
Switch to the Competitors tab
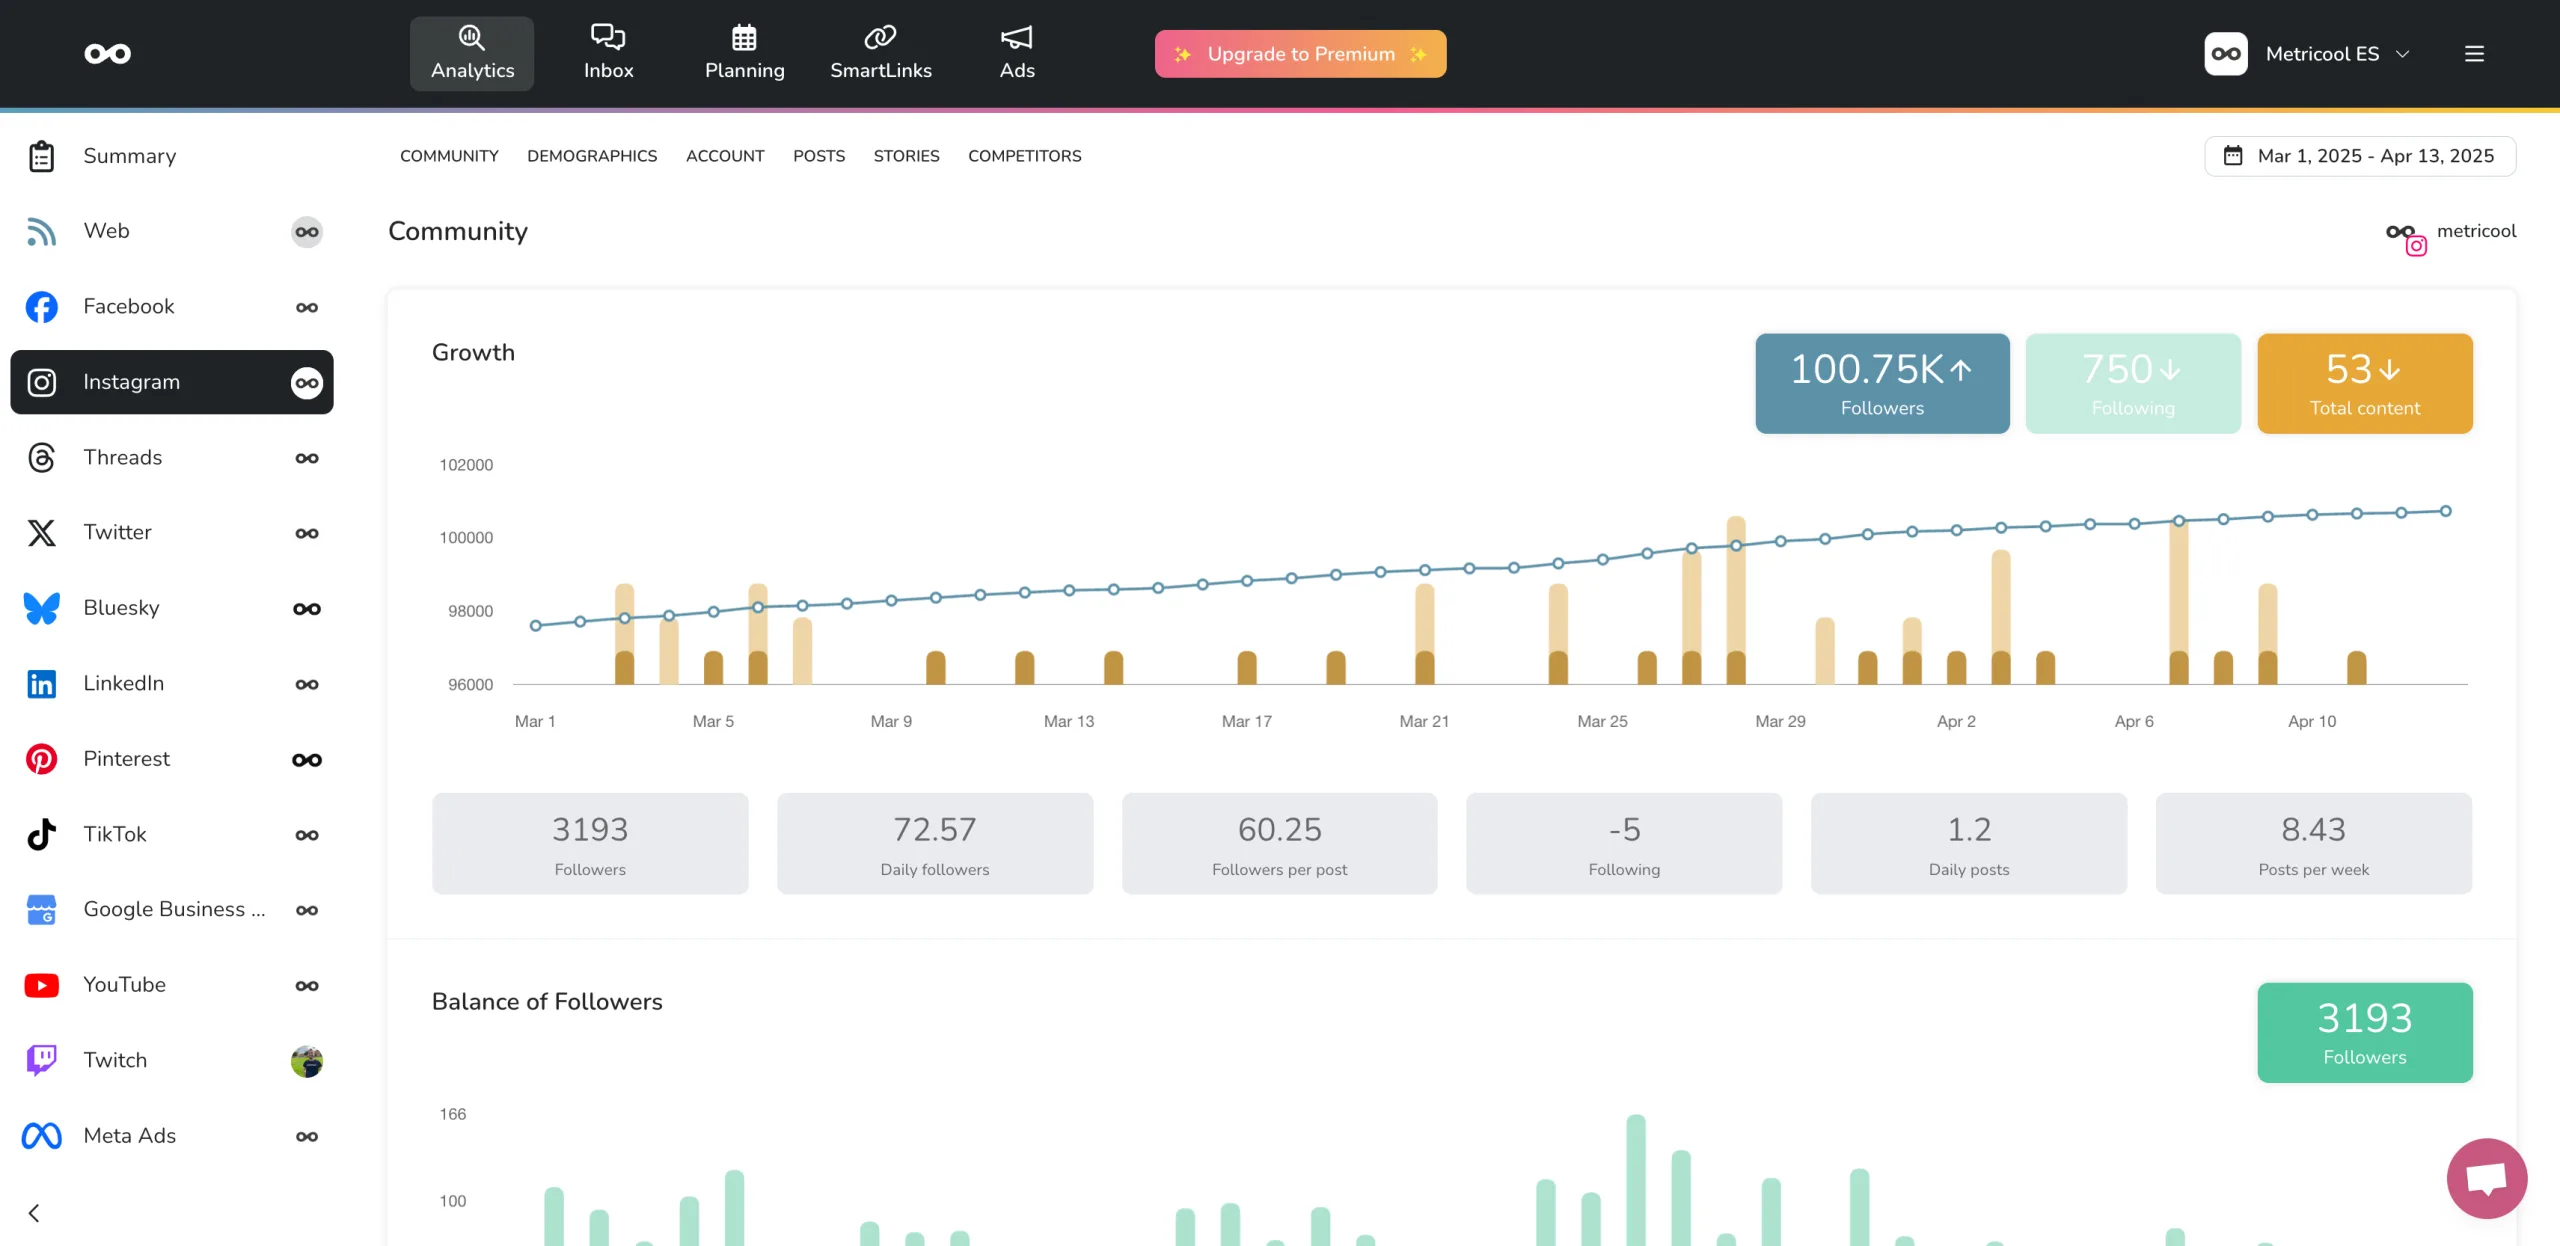[1024, 156]
